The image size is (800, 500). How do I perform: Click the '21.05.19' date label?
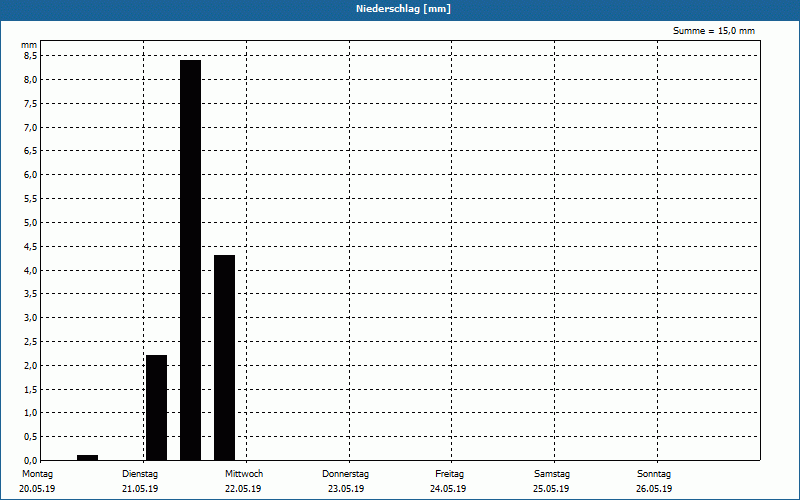[140, 489]
